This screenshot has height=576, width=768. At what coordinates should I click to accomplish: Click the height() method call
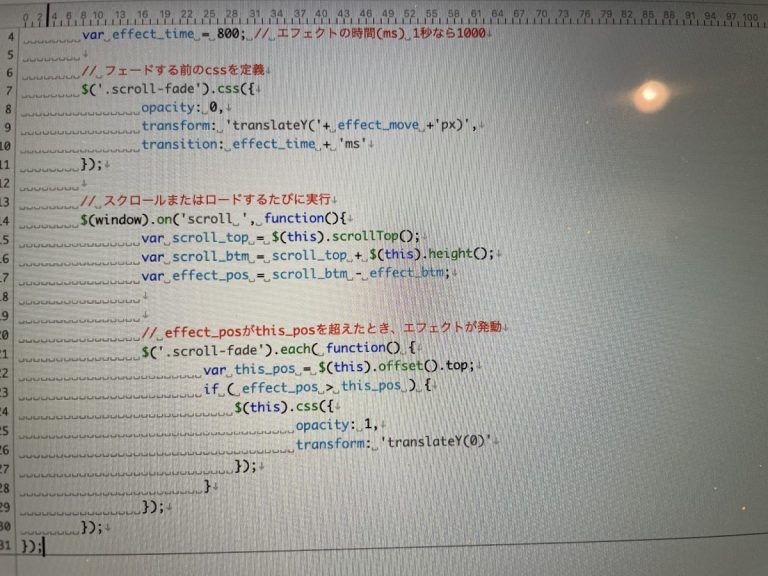tap(457, 254)
